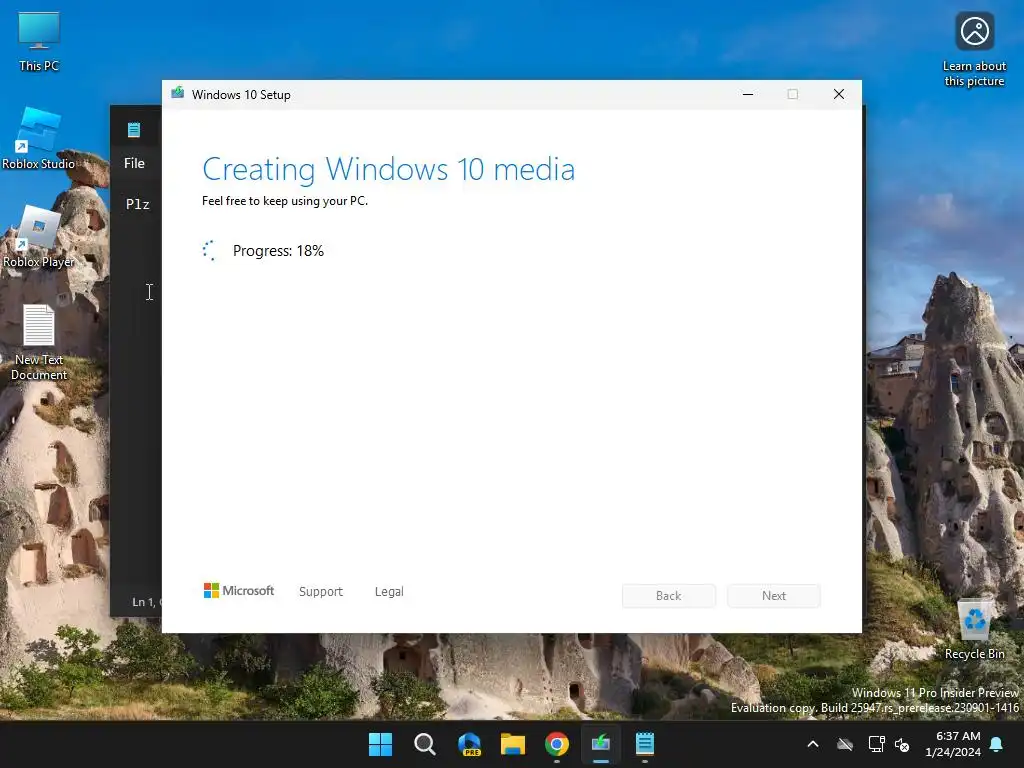The width and height of the screenshot is (1024, 768).
Task: Click inside Notepad text reading Plz
Action: pyautogui.click(x=138, y=204)
